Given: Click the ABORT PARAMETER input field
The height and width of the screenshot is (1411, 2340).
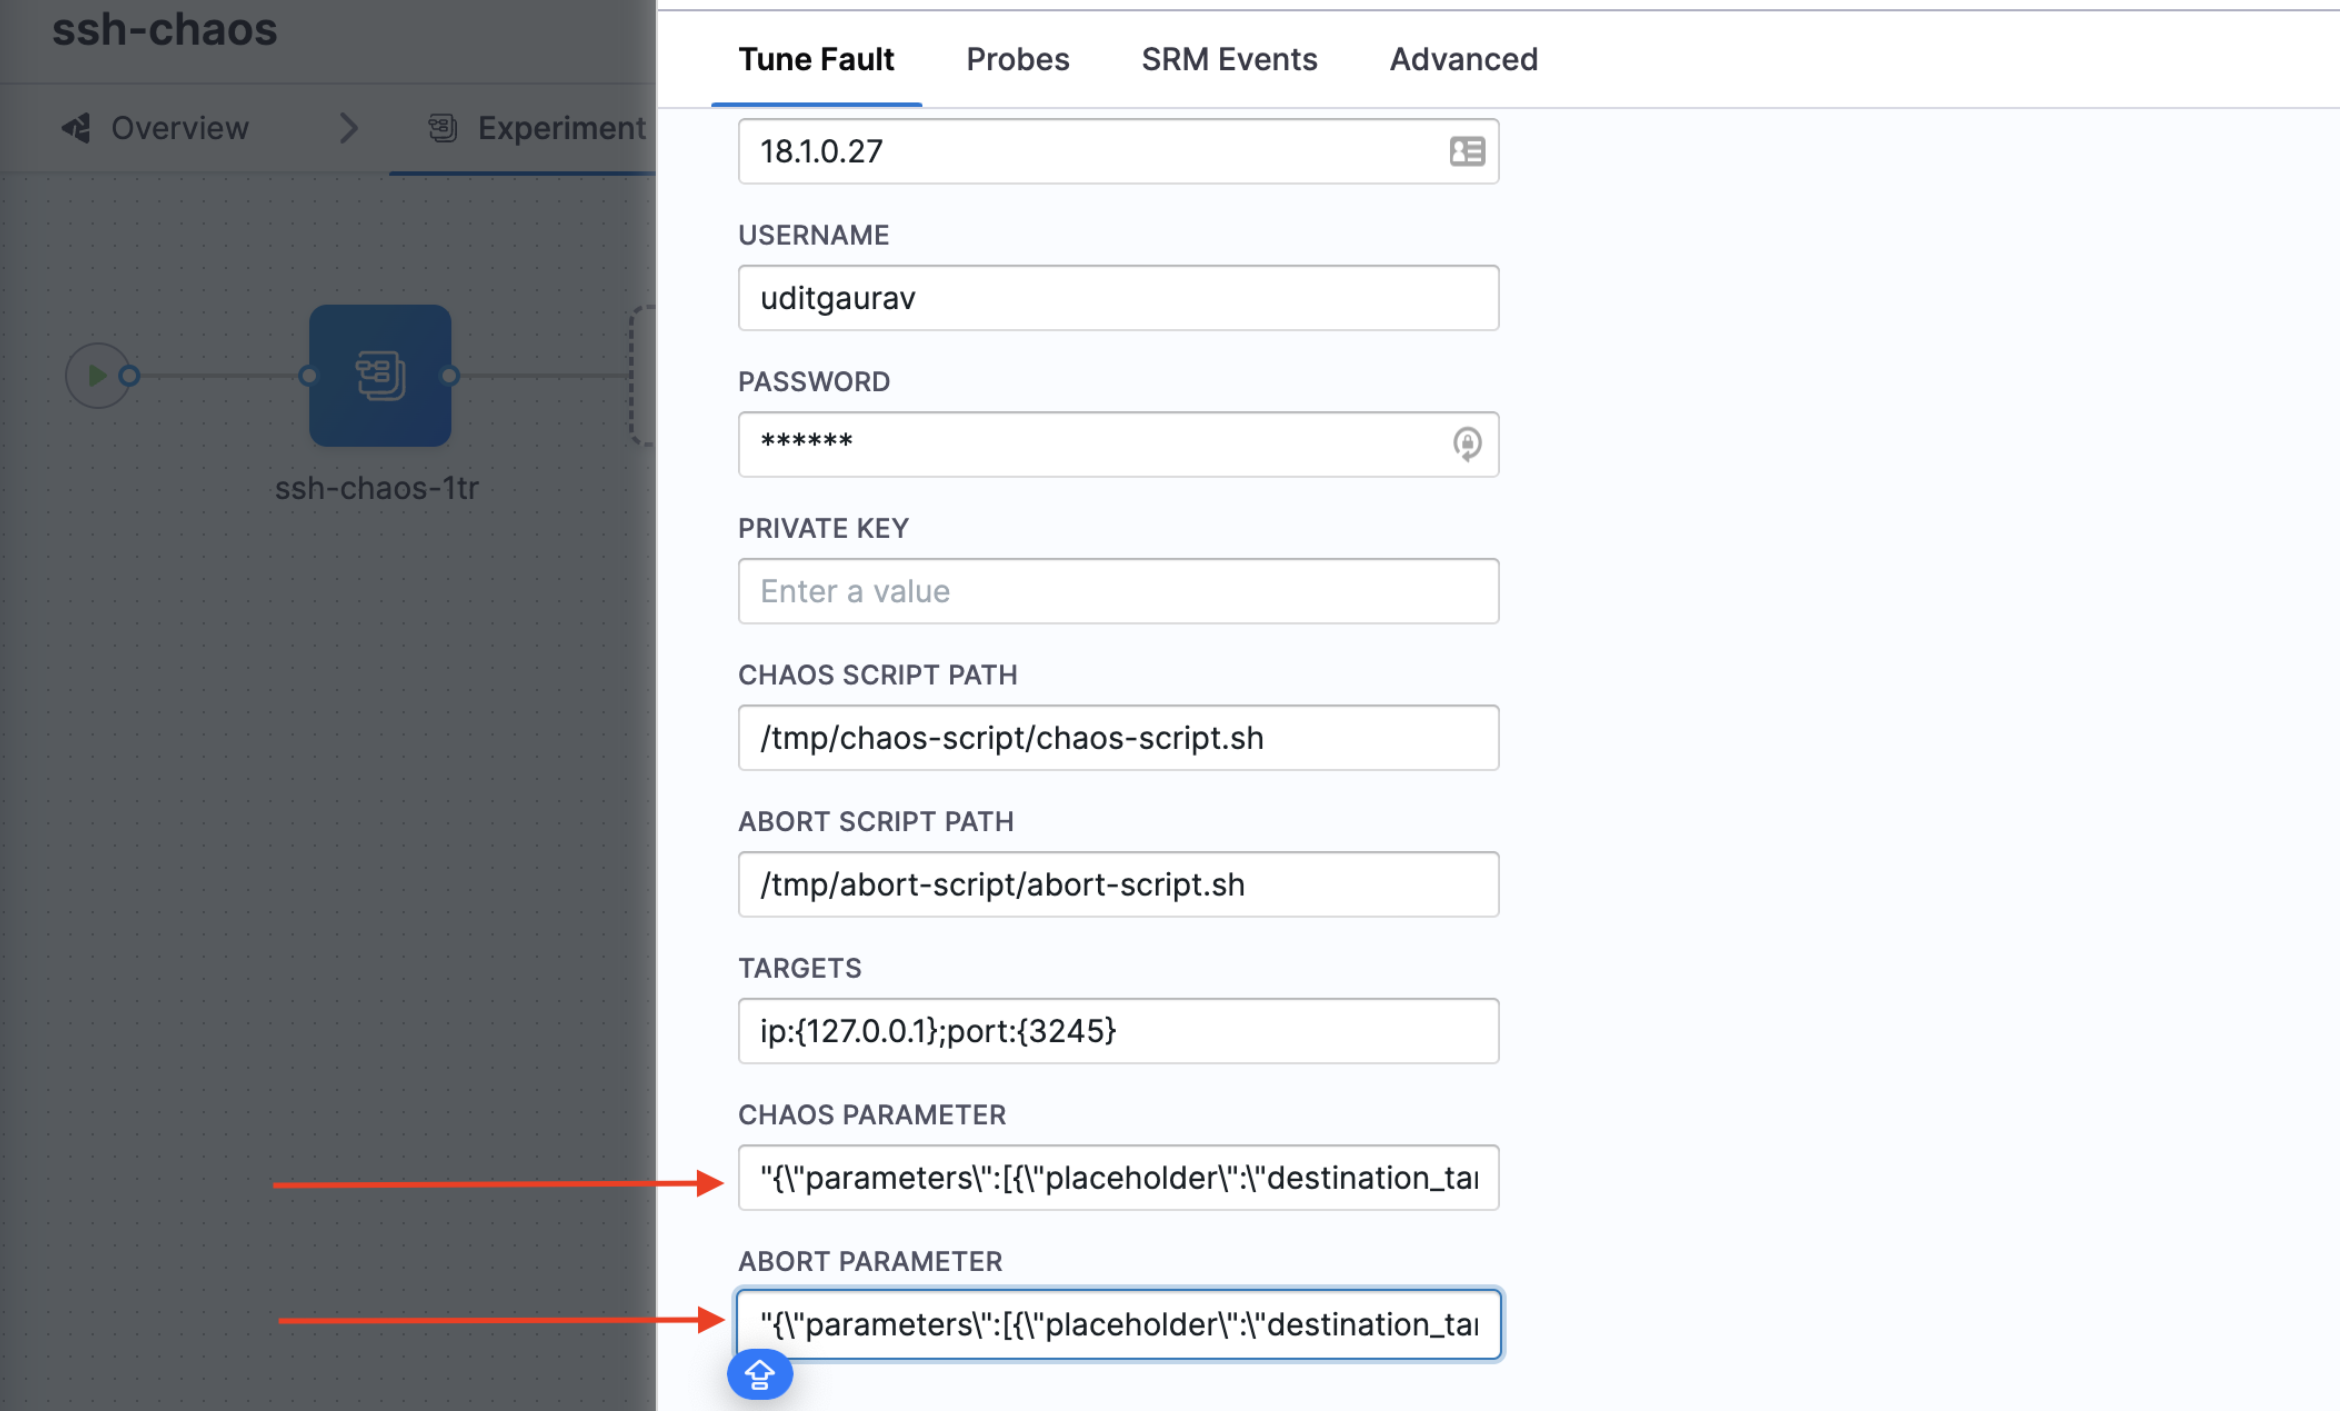Looking at the screenshot, I should click(1117, 1324).
